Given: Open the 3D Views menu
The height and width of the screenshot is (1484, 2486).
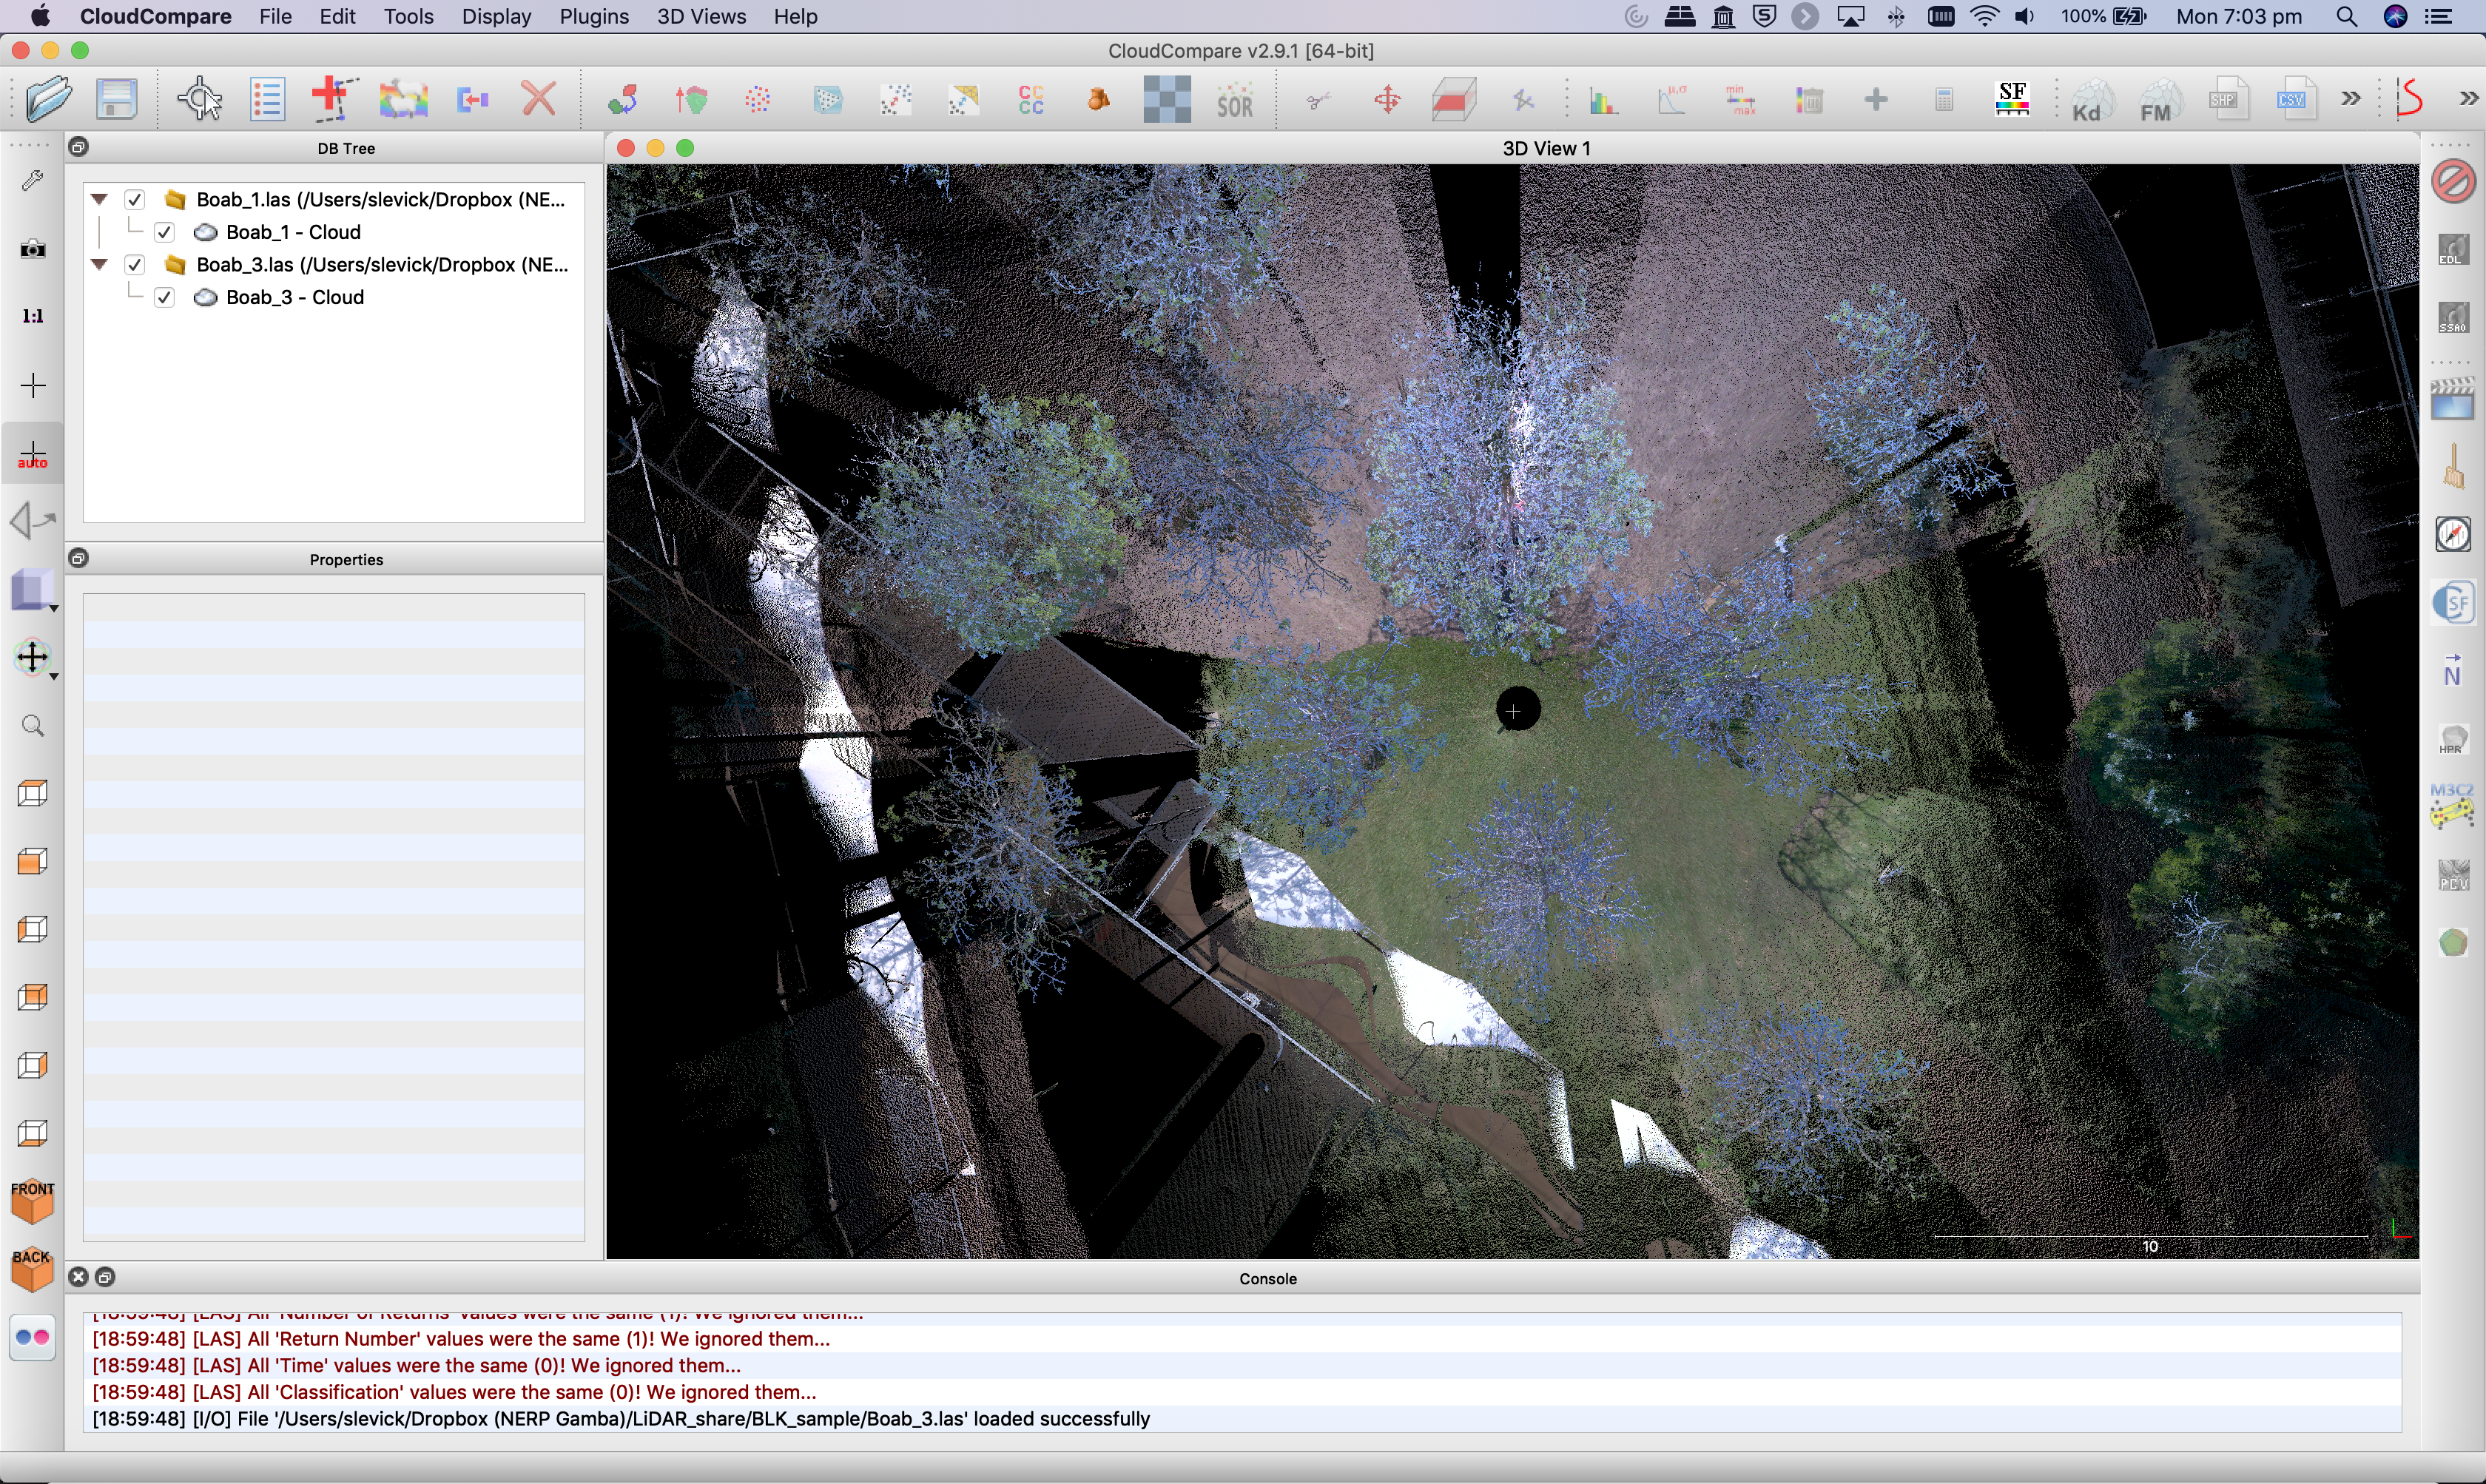Looking at the screenshot, I should (x=701, y=17).
